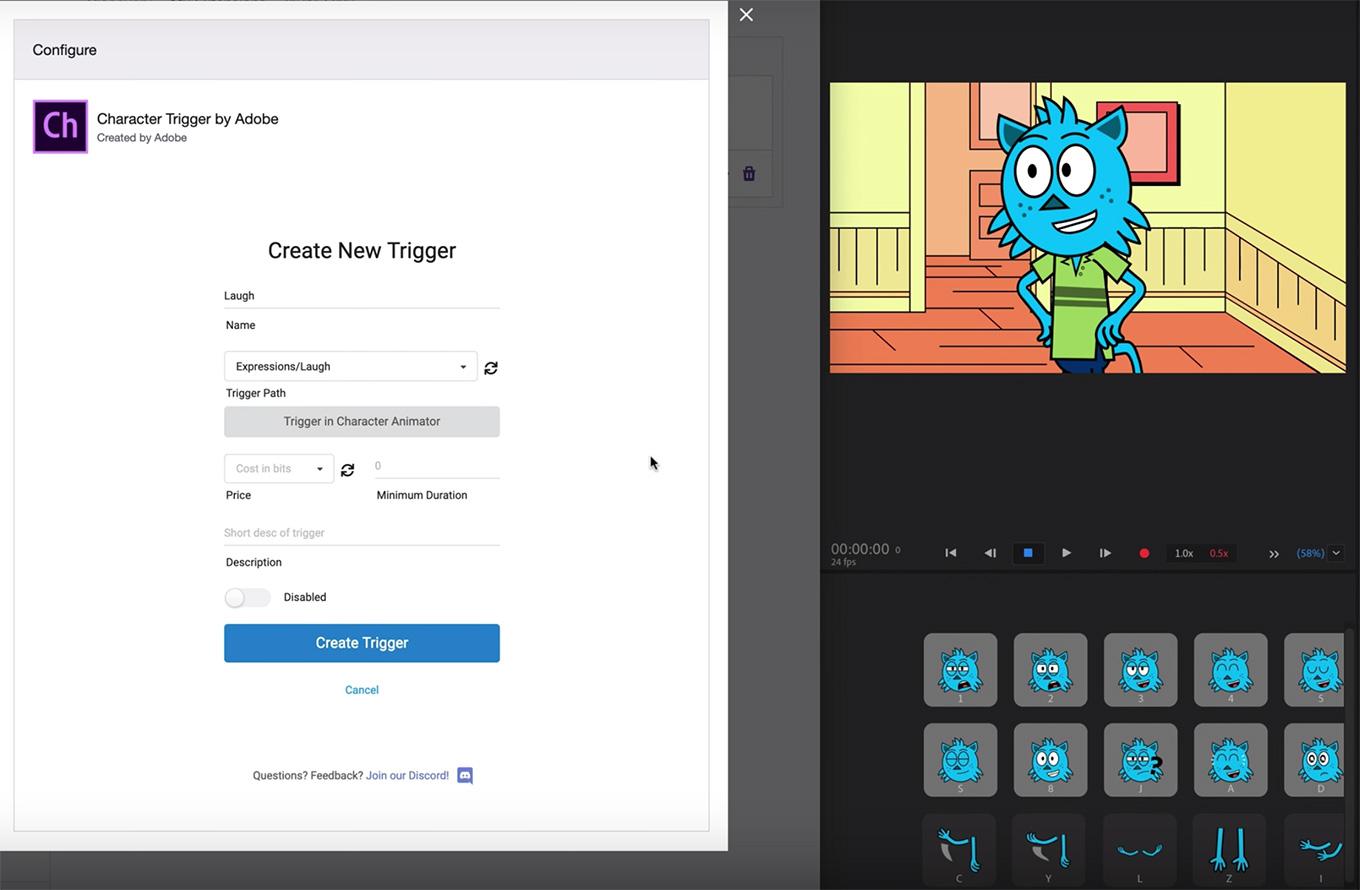Activate face trigger labeled 5

click(1315, 670)
